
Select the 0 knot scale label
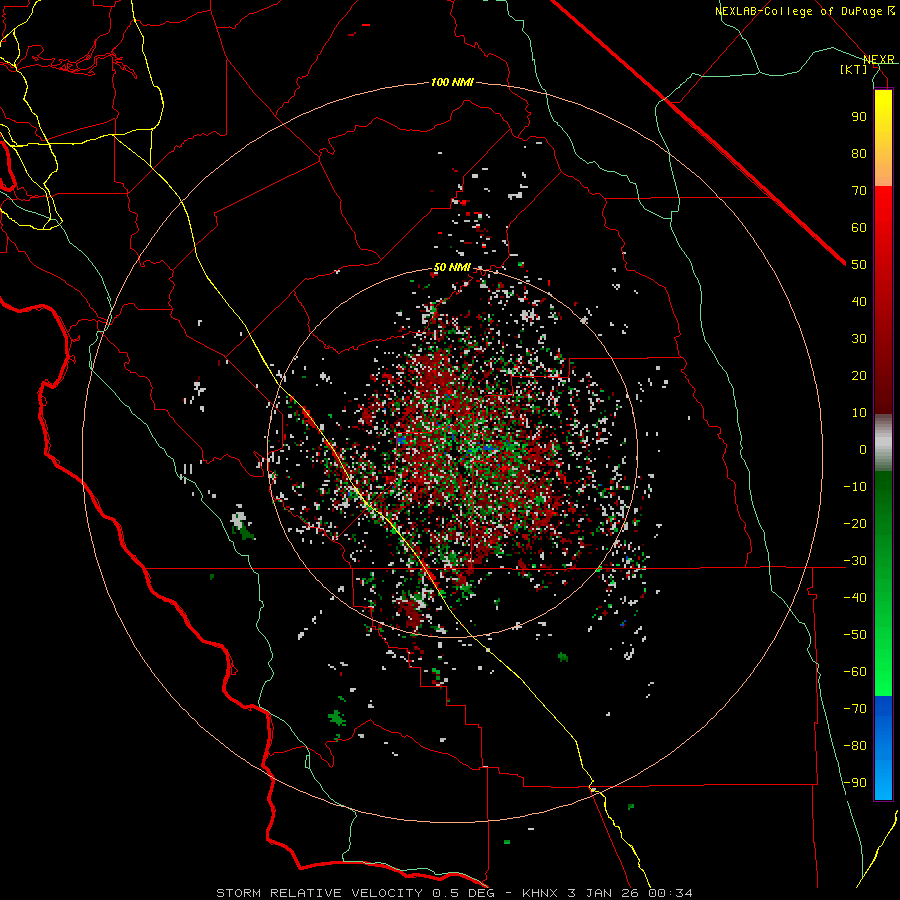click(x=863, y=449)
